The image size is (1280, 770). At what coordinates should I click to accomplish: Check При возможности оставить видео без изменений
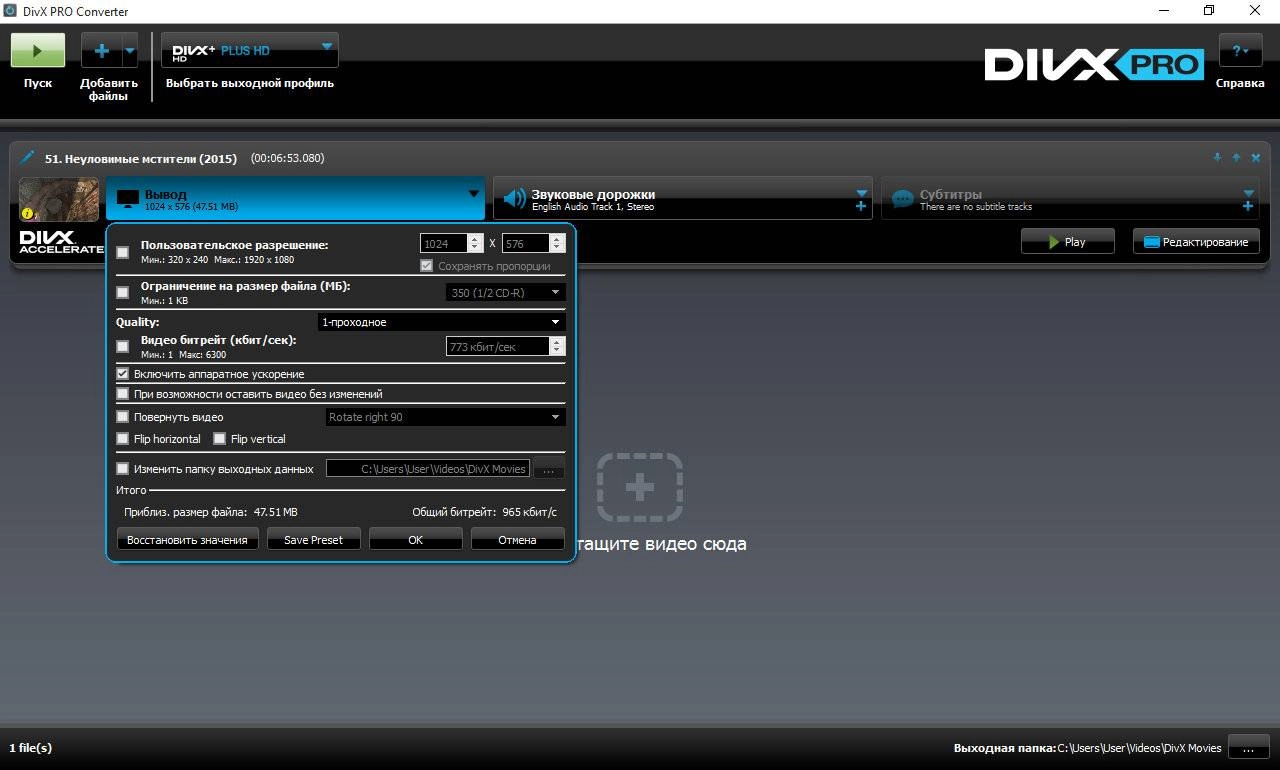point(123,394)
